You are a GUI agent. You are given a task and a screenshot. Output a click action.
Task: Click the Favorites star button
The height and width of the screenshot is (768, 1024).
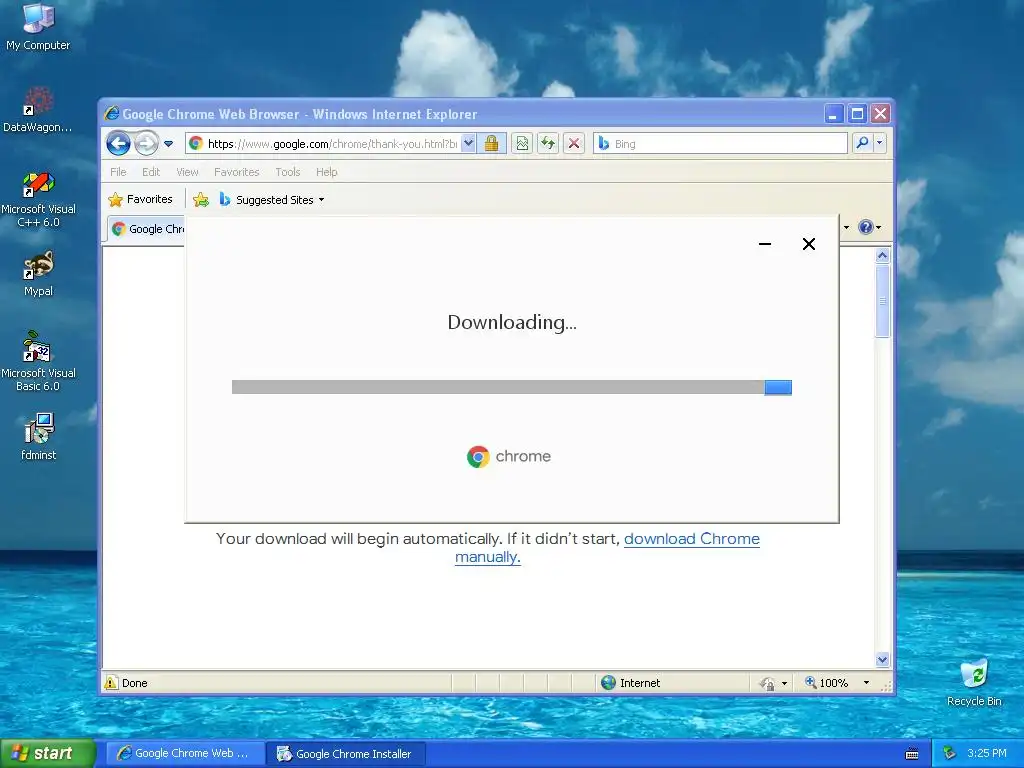[140, 199]
